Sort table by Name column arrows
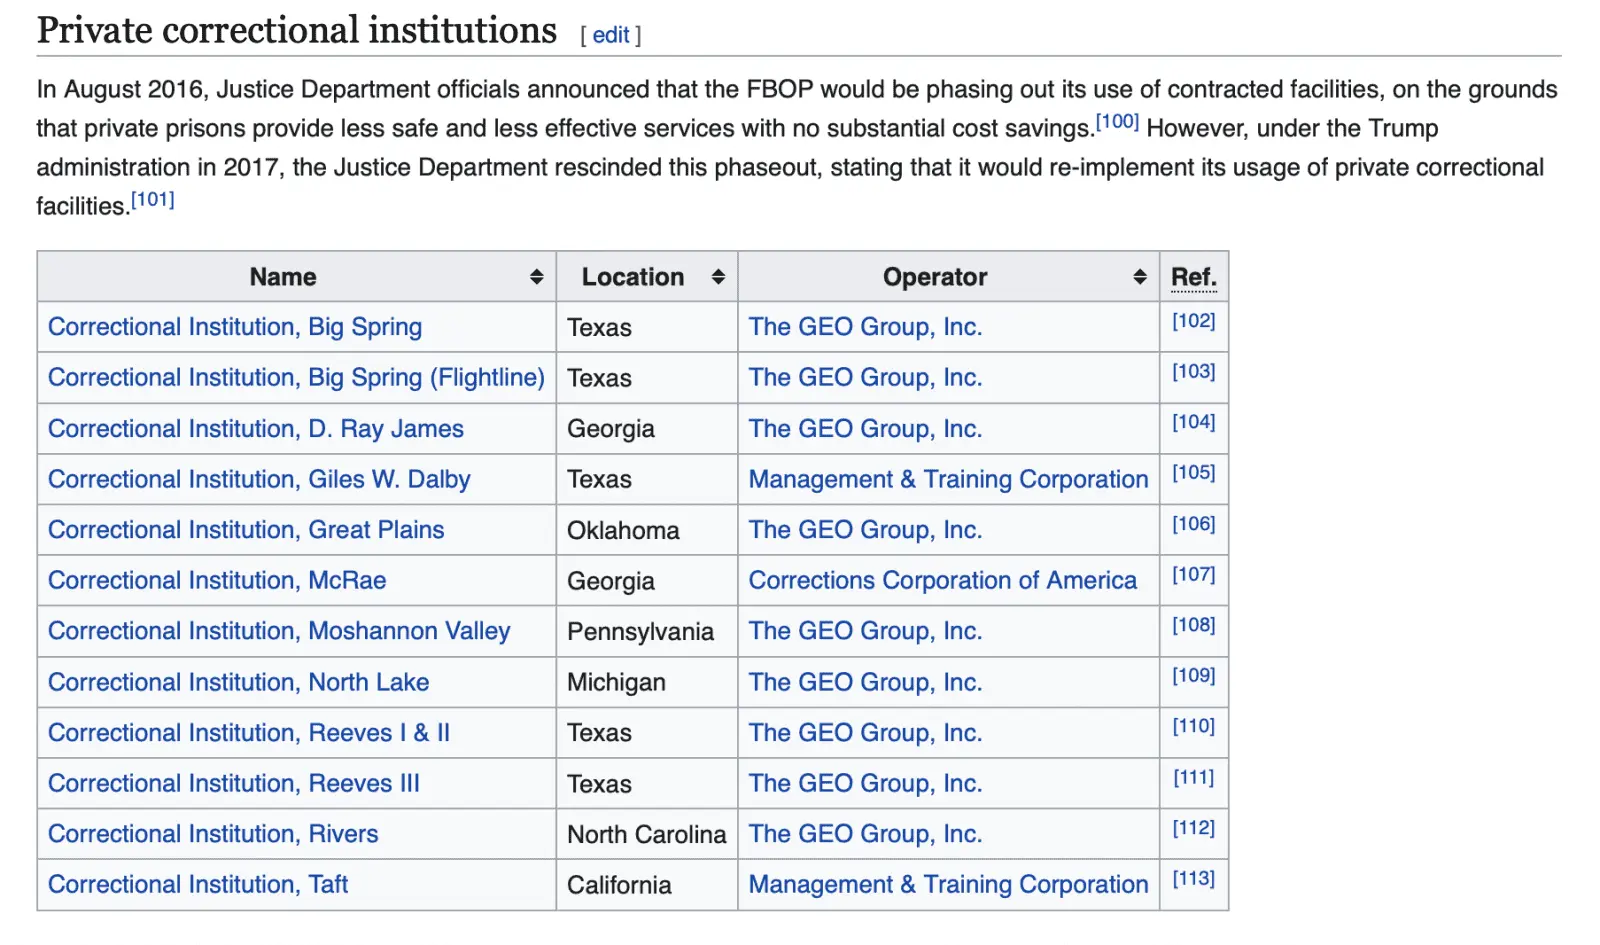The width and height of the screenshot is (1600, 945). 536,277
